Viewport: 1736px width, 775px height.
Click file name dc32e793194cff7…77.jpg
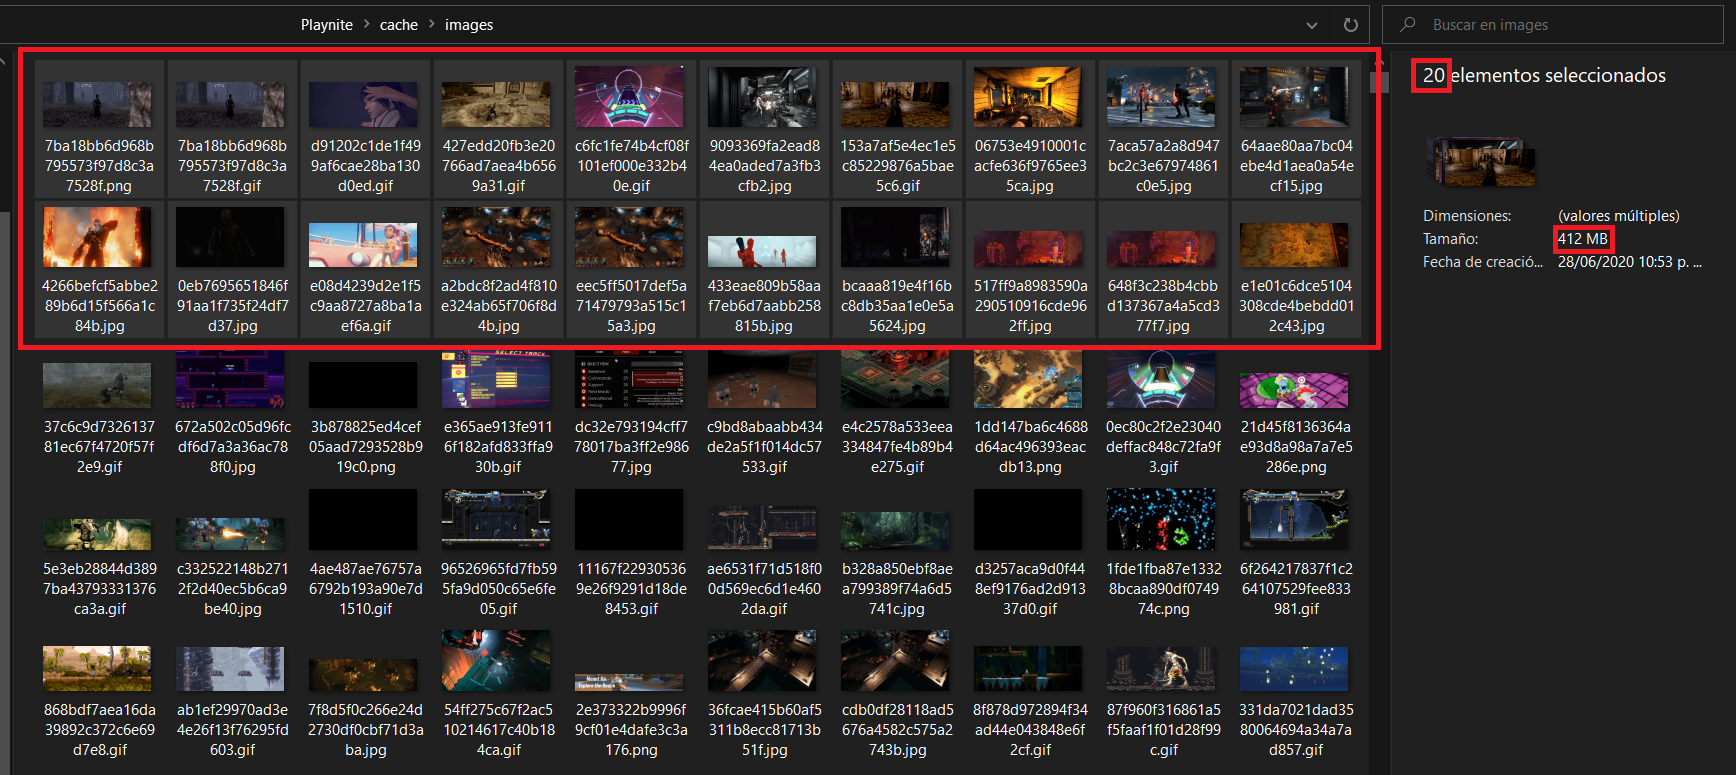click(631, 447)
